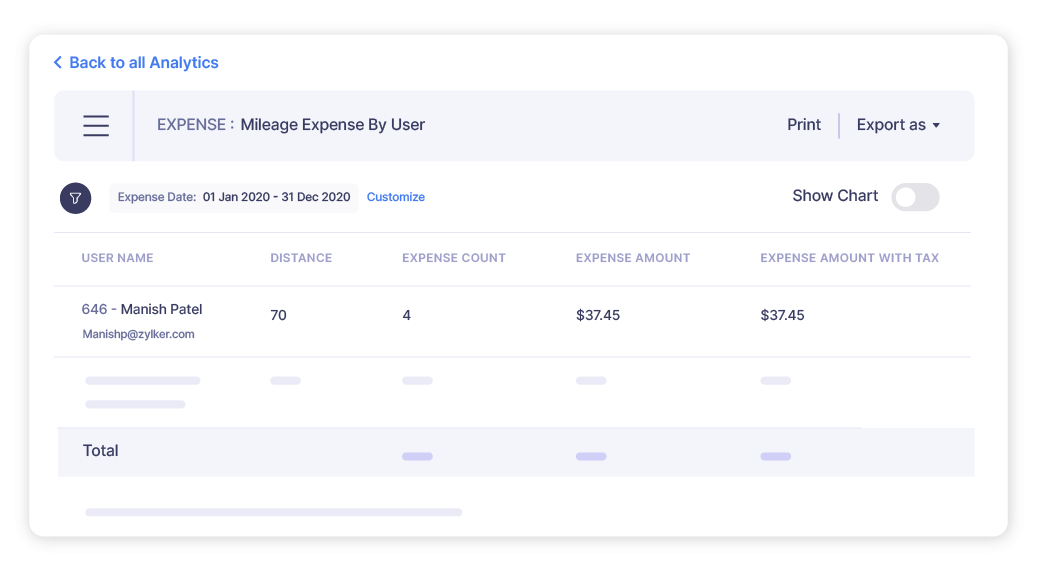Viewport: 1037px width, 572px height.
Task: Open Manish Patel user row
Action: click(x=161, y=309)
